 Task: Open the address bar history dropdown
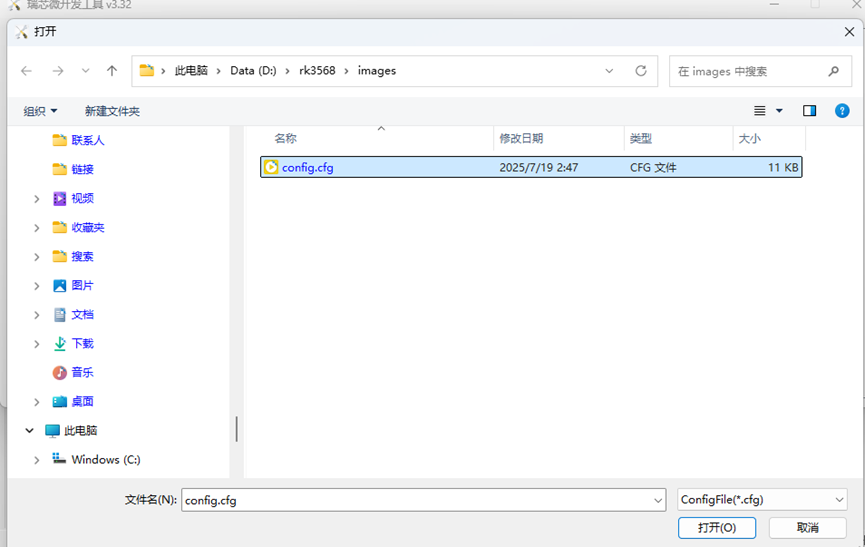tap(609, 71)
